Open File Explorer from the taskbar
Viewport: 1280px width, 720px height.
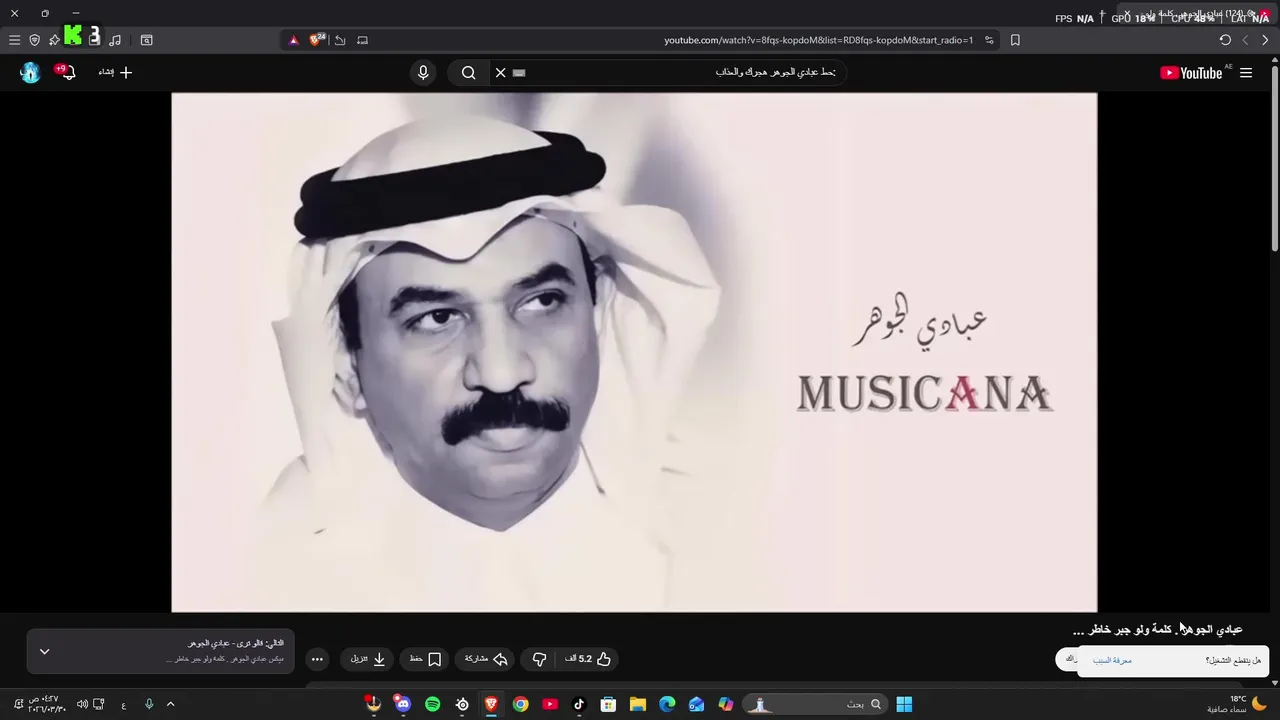pyautogui.click(x=638, y=704)
